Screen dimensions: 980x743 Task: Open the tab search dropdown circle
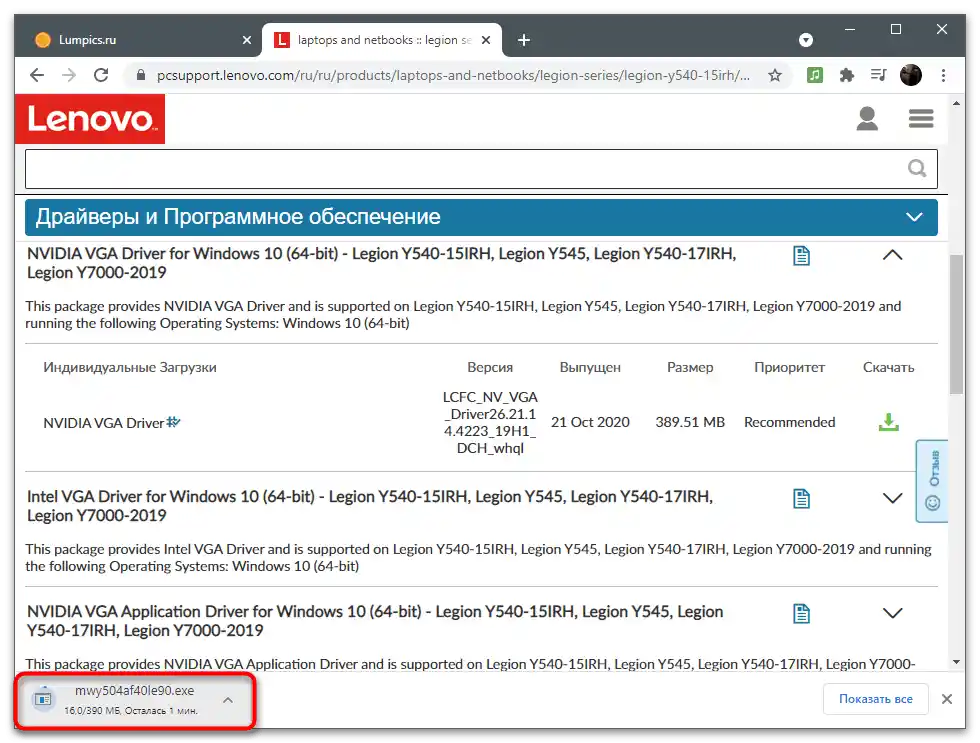(x=806, y=40)
